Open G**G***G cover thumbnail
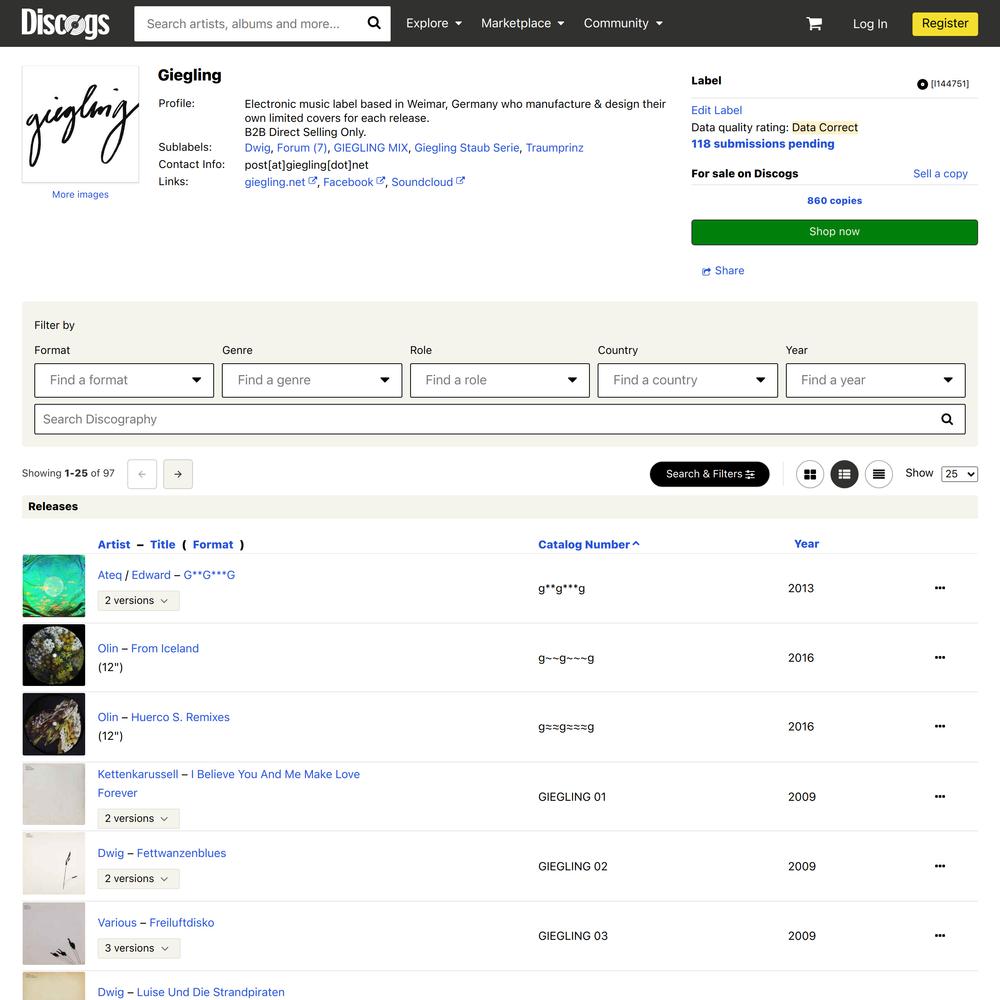The image size is (1000, 1000). pyautogui.click(x=54, y=585)
